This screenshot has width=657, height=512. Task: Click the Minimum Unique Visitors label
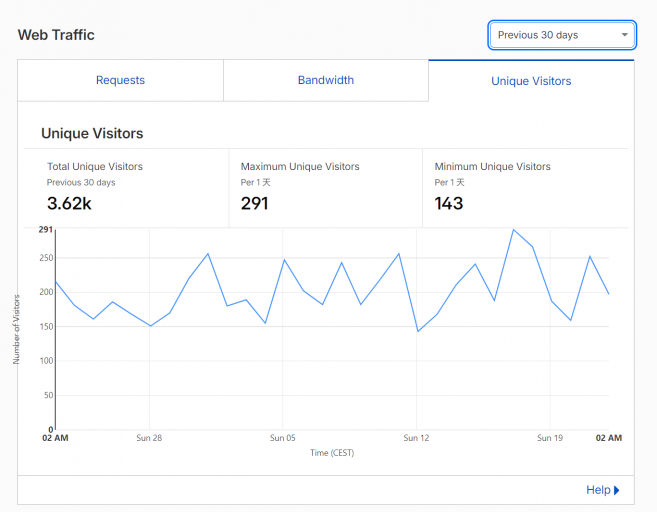(x=492, y=166)
